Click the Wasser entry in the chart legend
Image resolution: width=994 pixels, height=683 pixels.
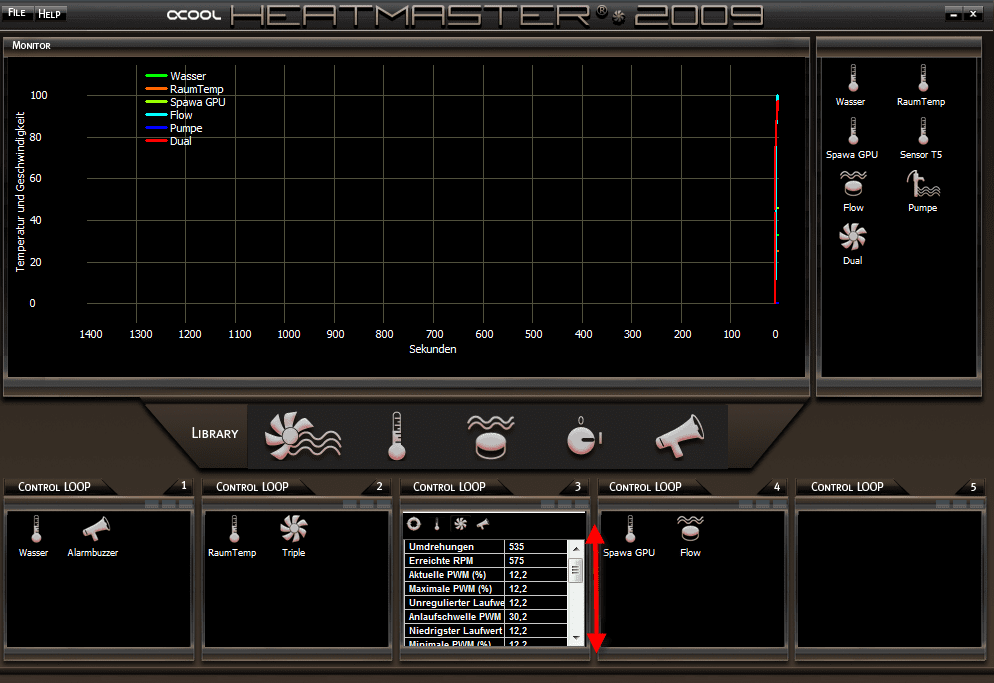coord(176,76)
